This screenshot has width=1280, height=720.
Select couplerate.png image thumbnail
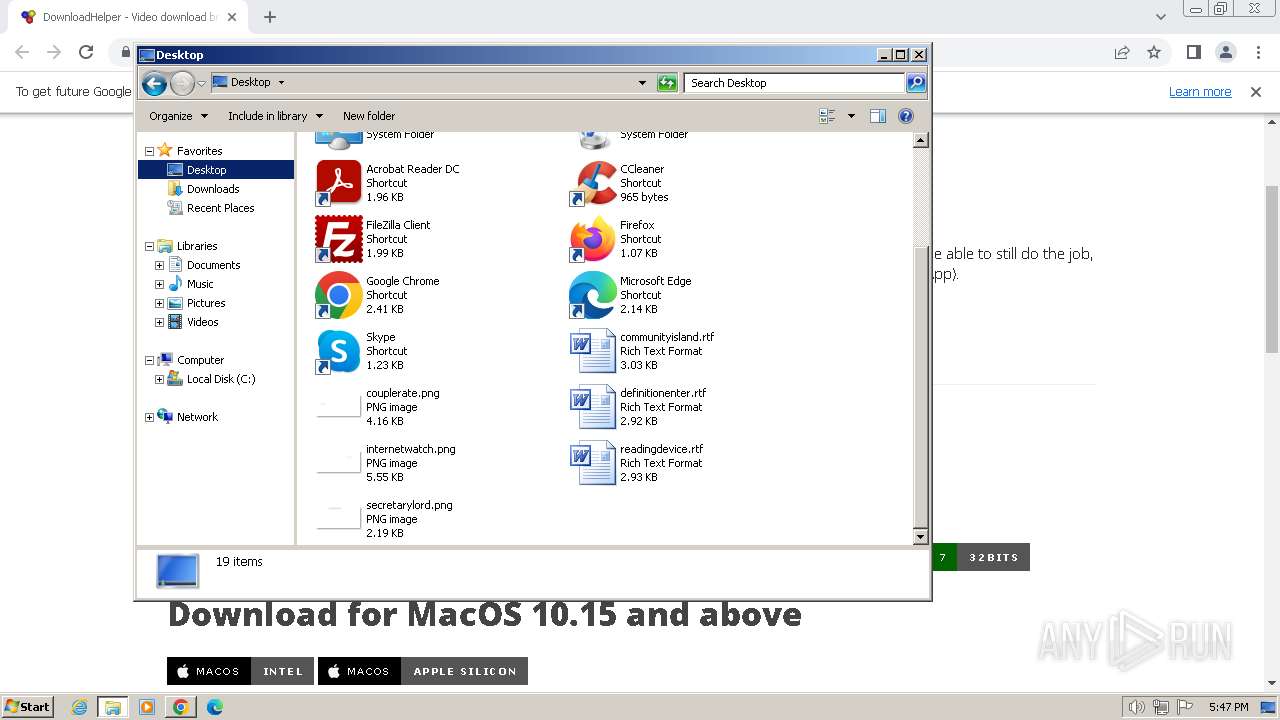click(338, 407)
